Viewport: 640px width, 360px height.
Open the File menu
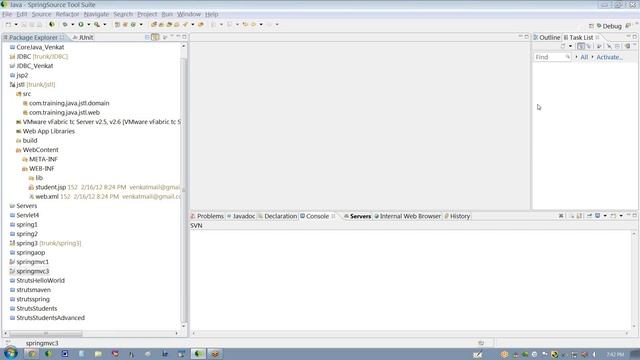[x=7, y=14]
